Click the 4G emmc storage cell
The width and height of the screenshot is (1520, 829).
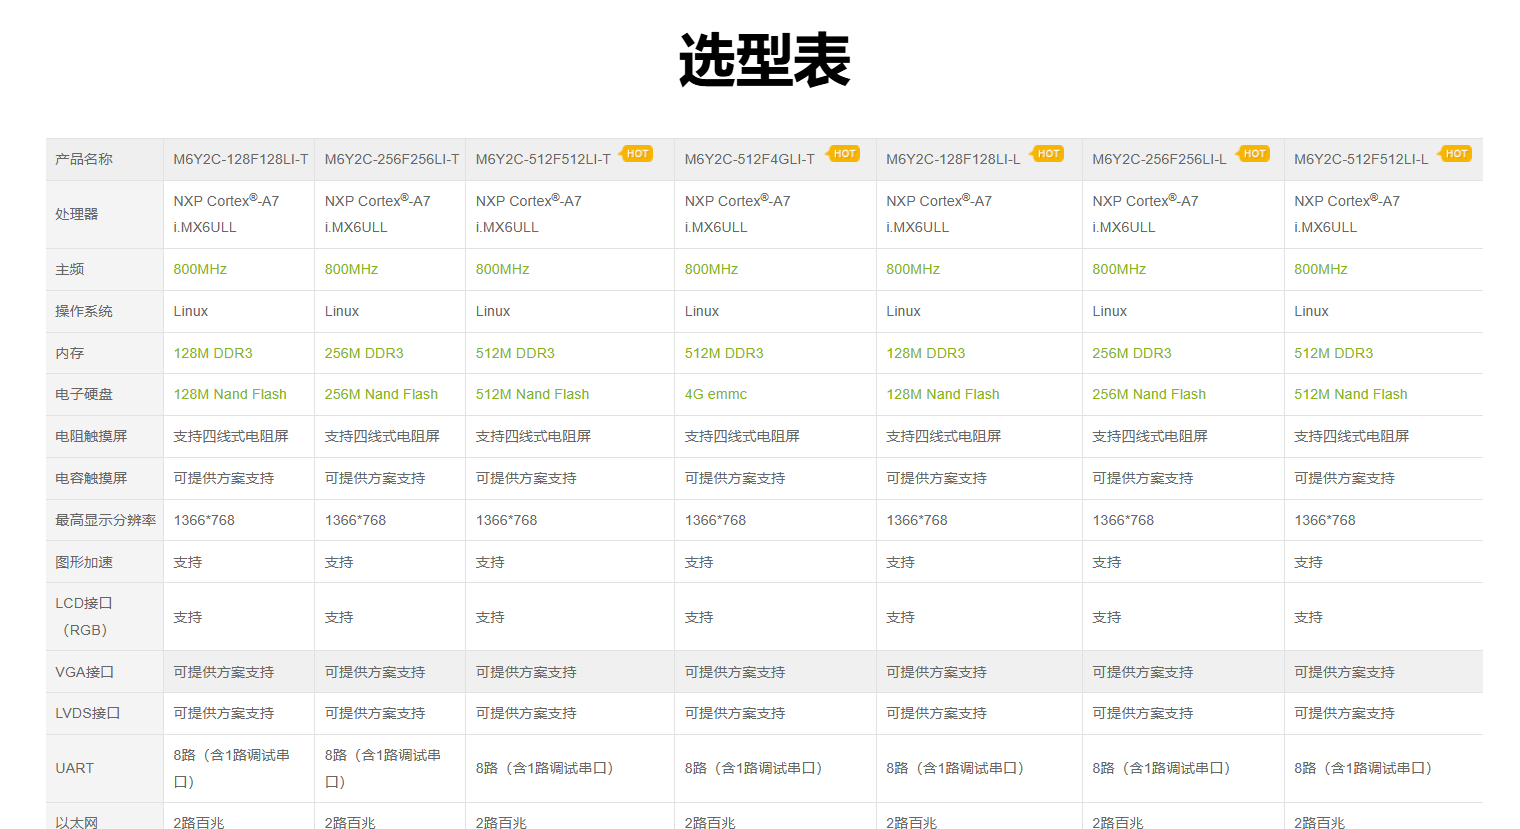point(715,394)
